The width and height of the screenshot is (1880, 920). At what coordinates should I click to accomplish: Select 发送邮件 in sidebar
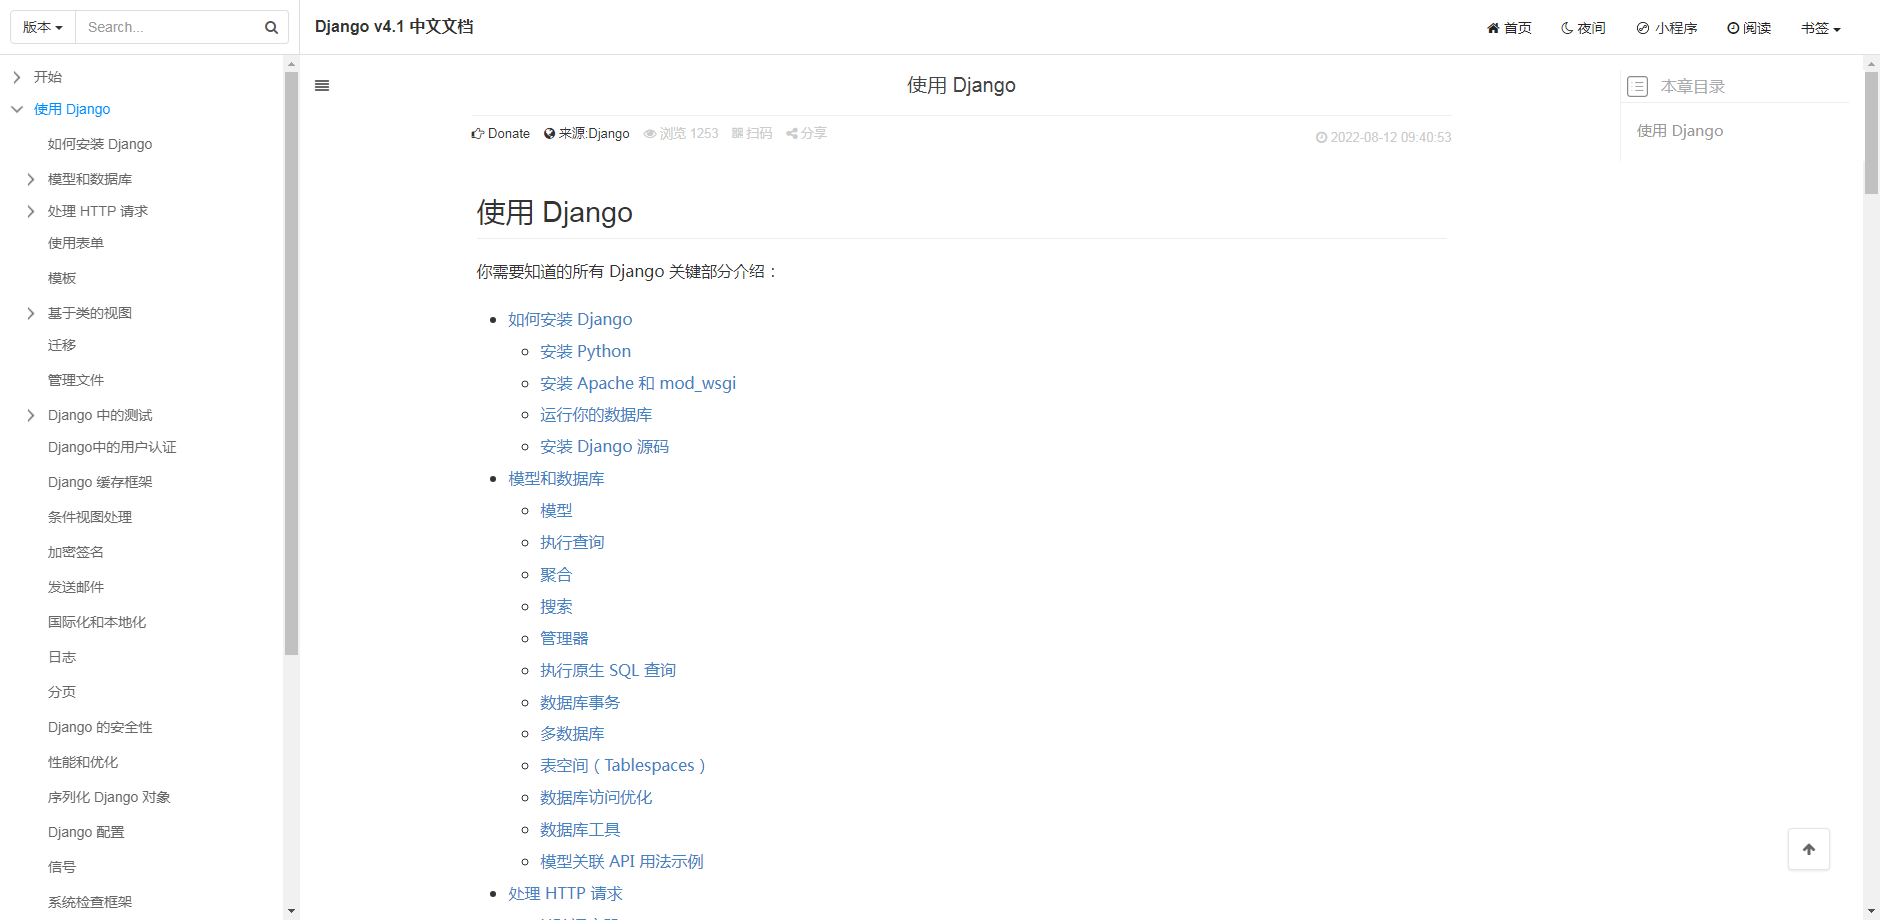(x=76, y=587)
